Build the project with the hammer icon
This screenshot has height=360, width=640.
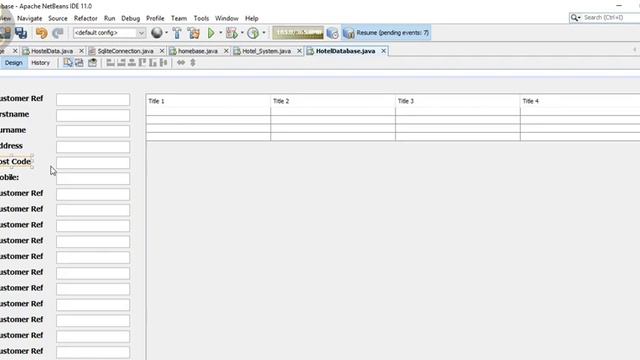coord(177,33)
